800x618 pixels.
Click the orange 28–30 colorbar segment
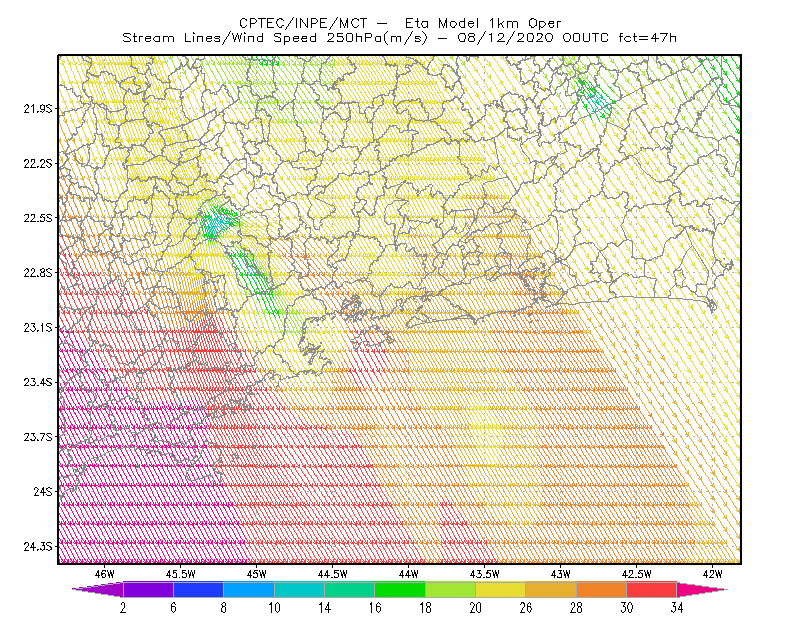tap(602, 589)
